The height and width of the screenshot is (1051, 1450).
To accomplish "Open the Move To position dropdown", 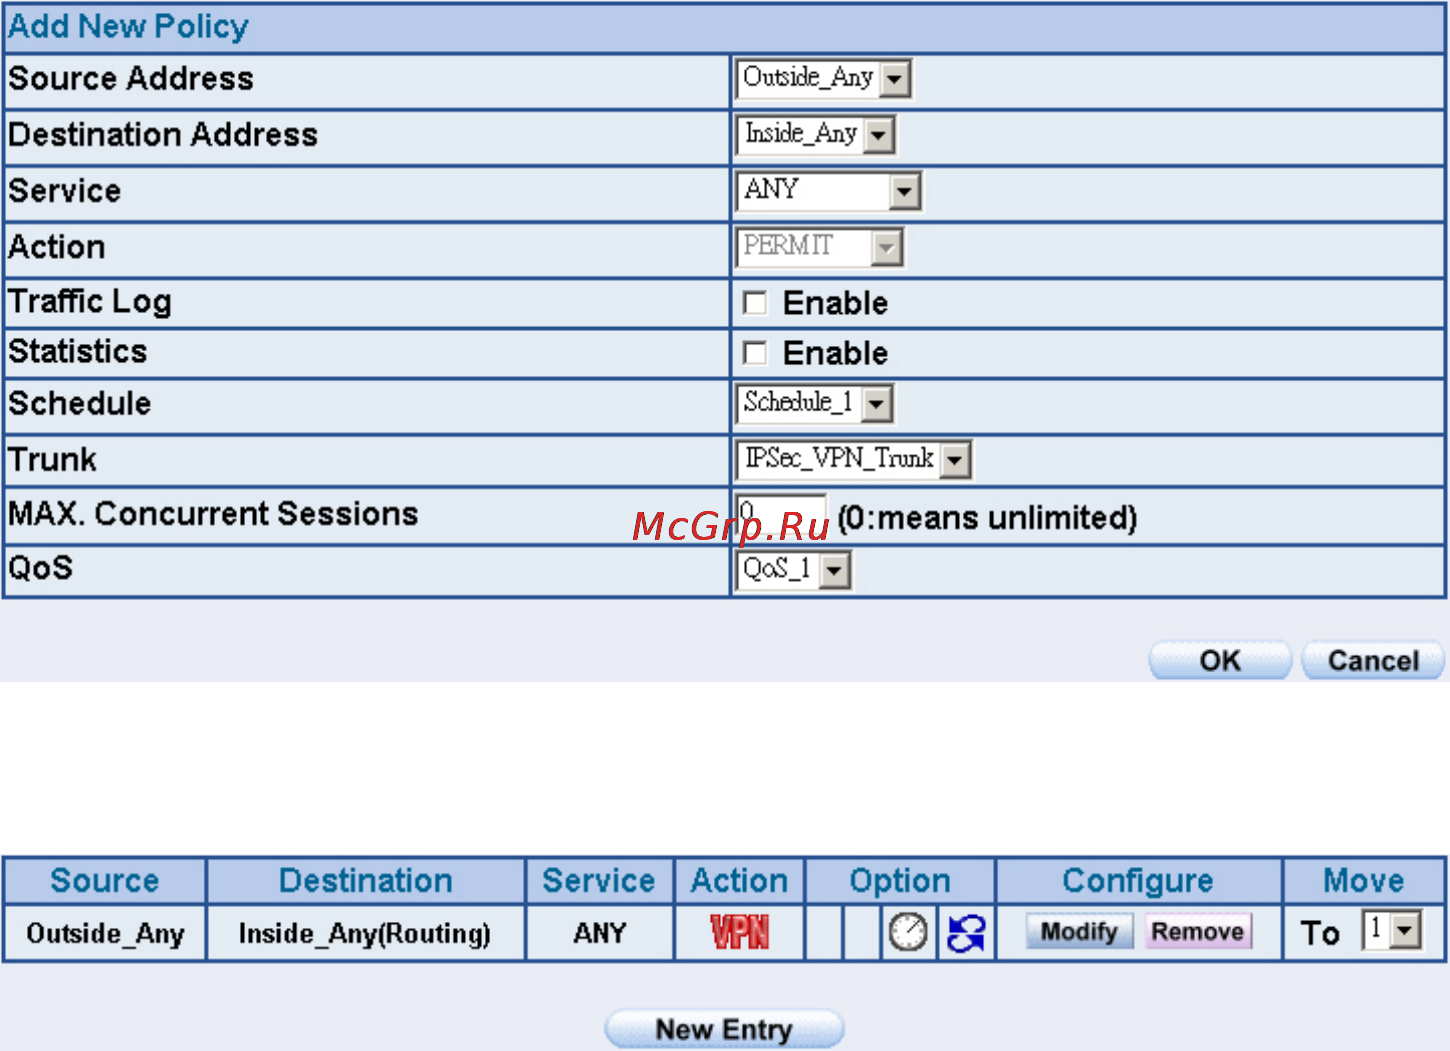I will coord(1392,931).
